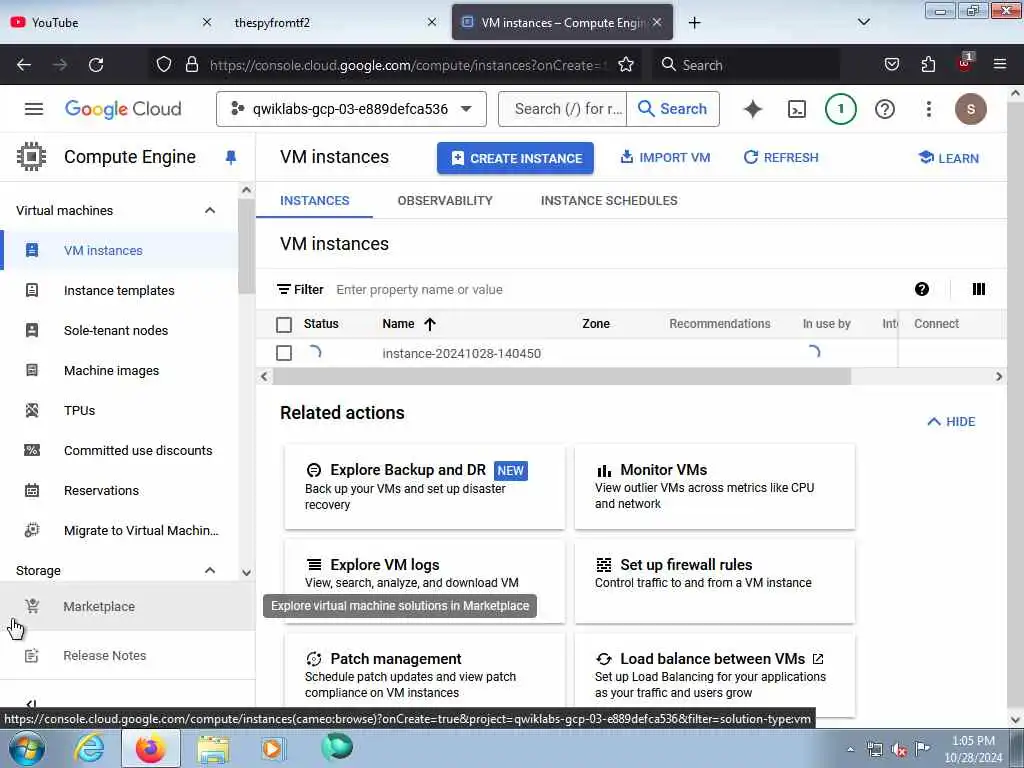Unpin Compute Engine with the pin icon
The width and height of the screenshot is (1024, 768).
click(x=231, y=157)
